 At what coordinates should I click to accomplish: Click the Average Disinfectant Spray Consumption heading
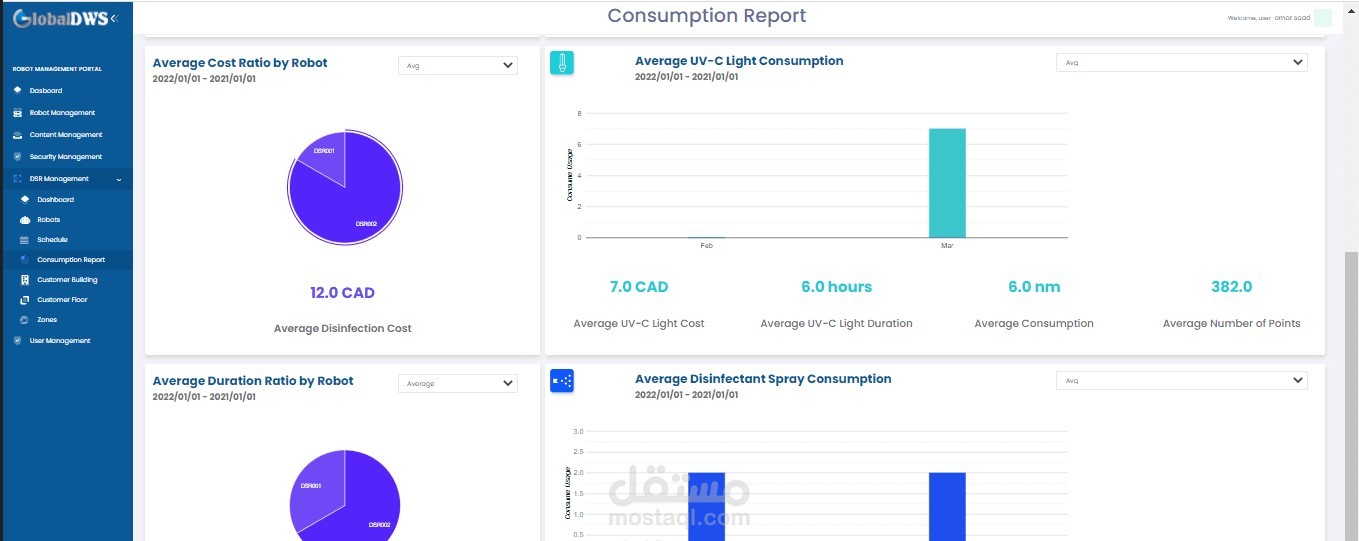coord(763,379)
